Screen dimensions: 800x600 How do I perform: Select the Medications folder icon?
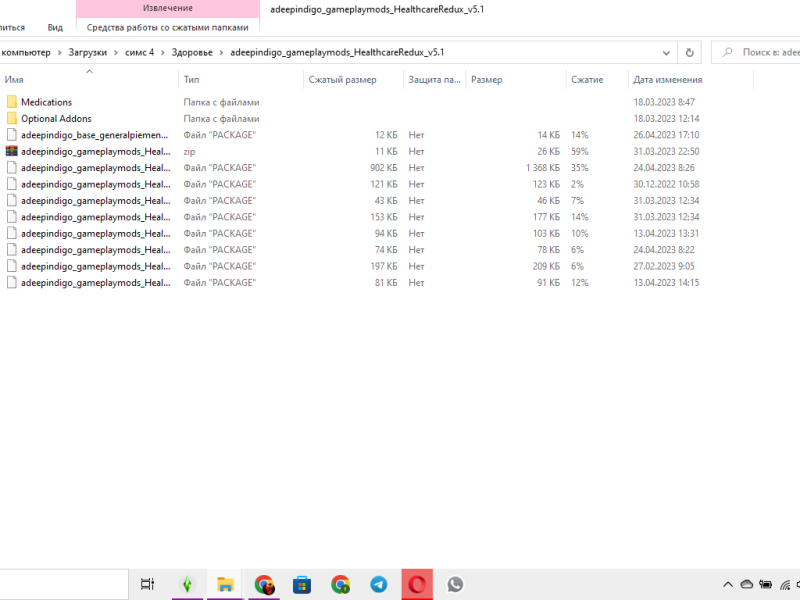click(12, 102)
